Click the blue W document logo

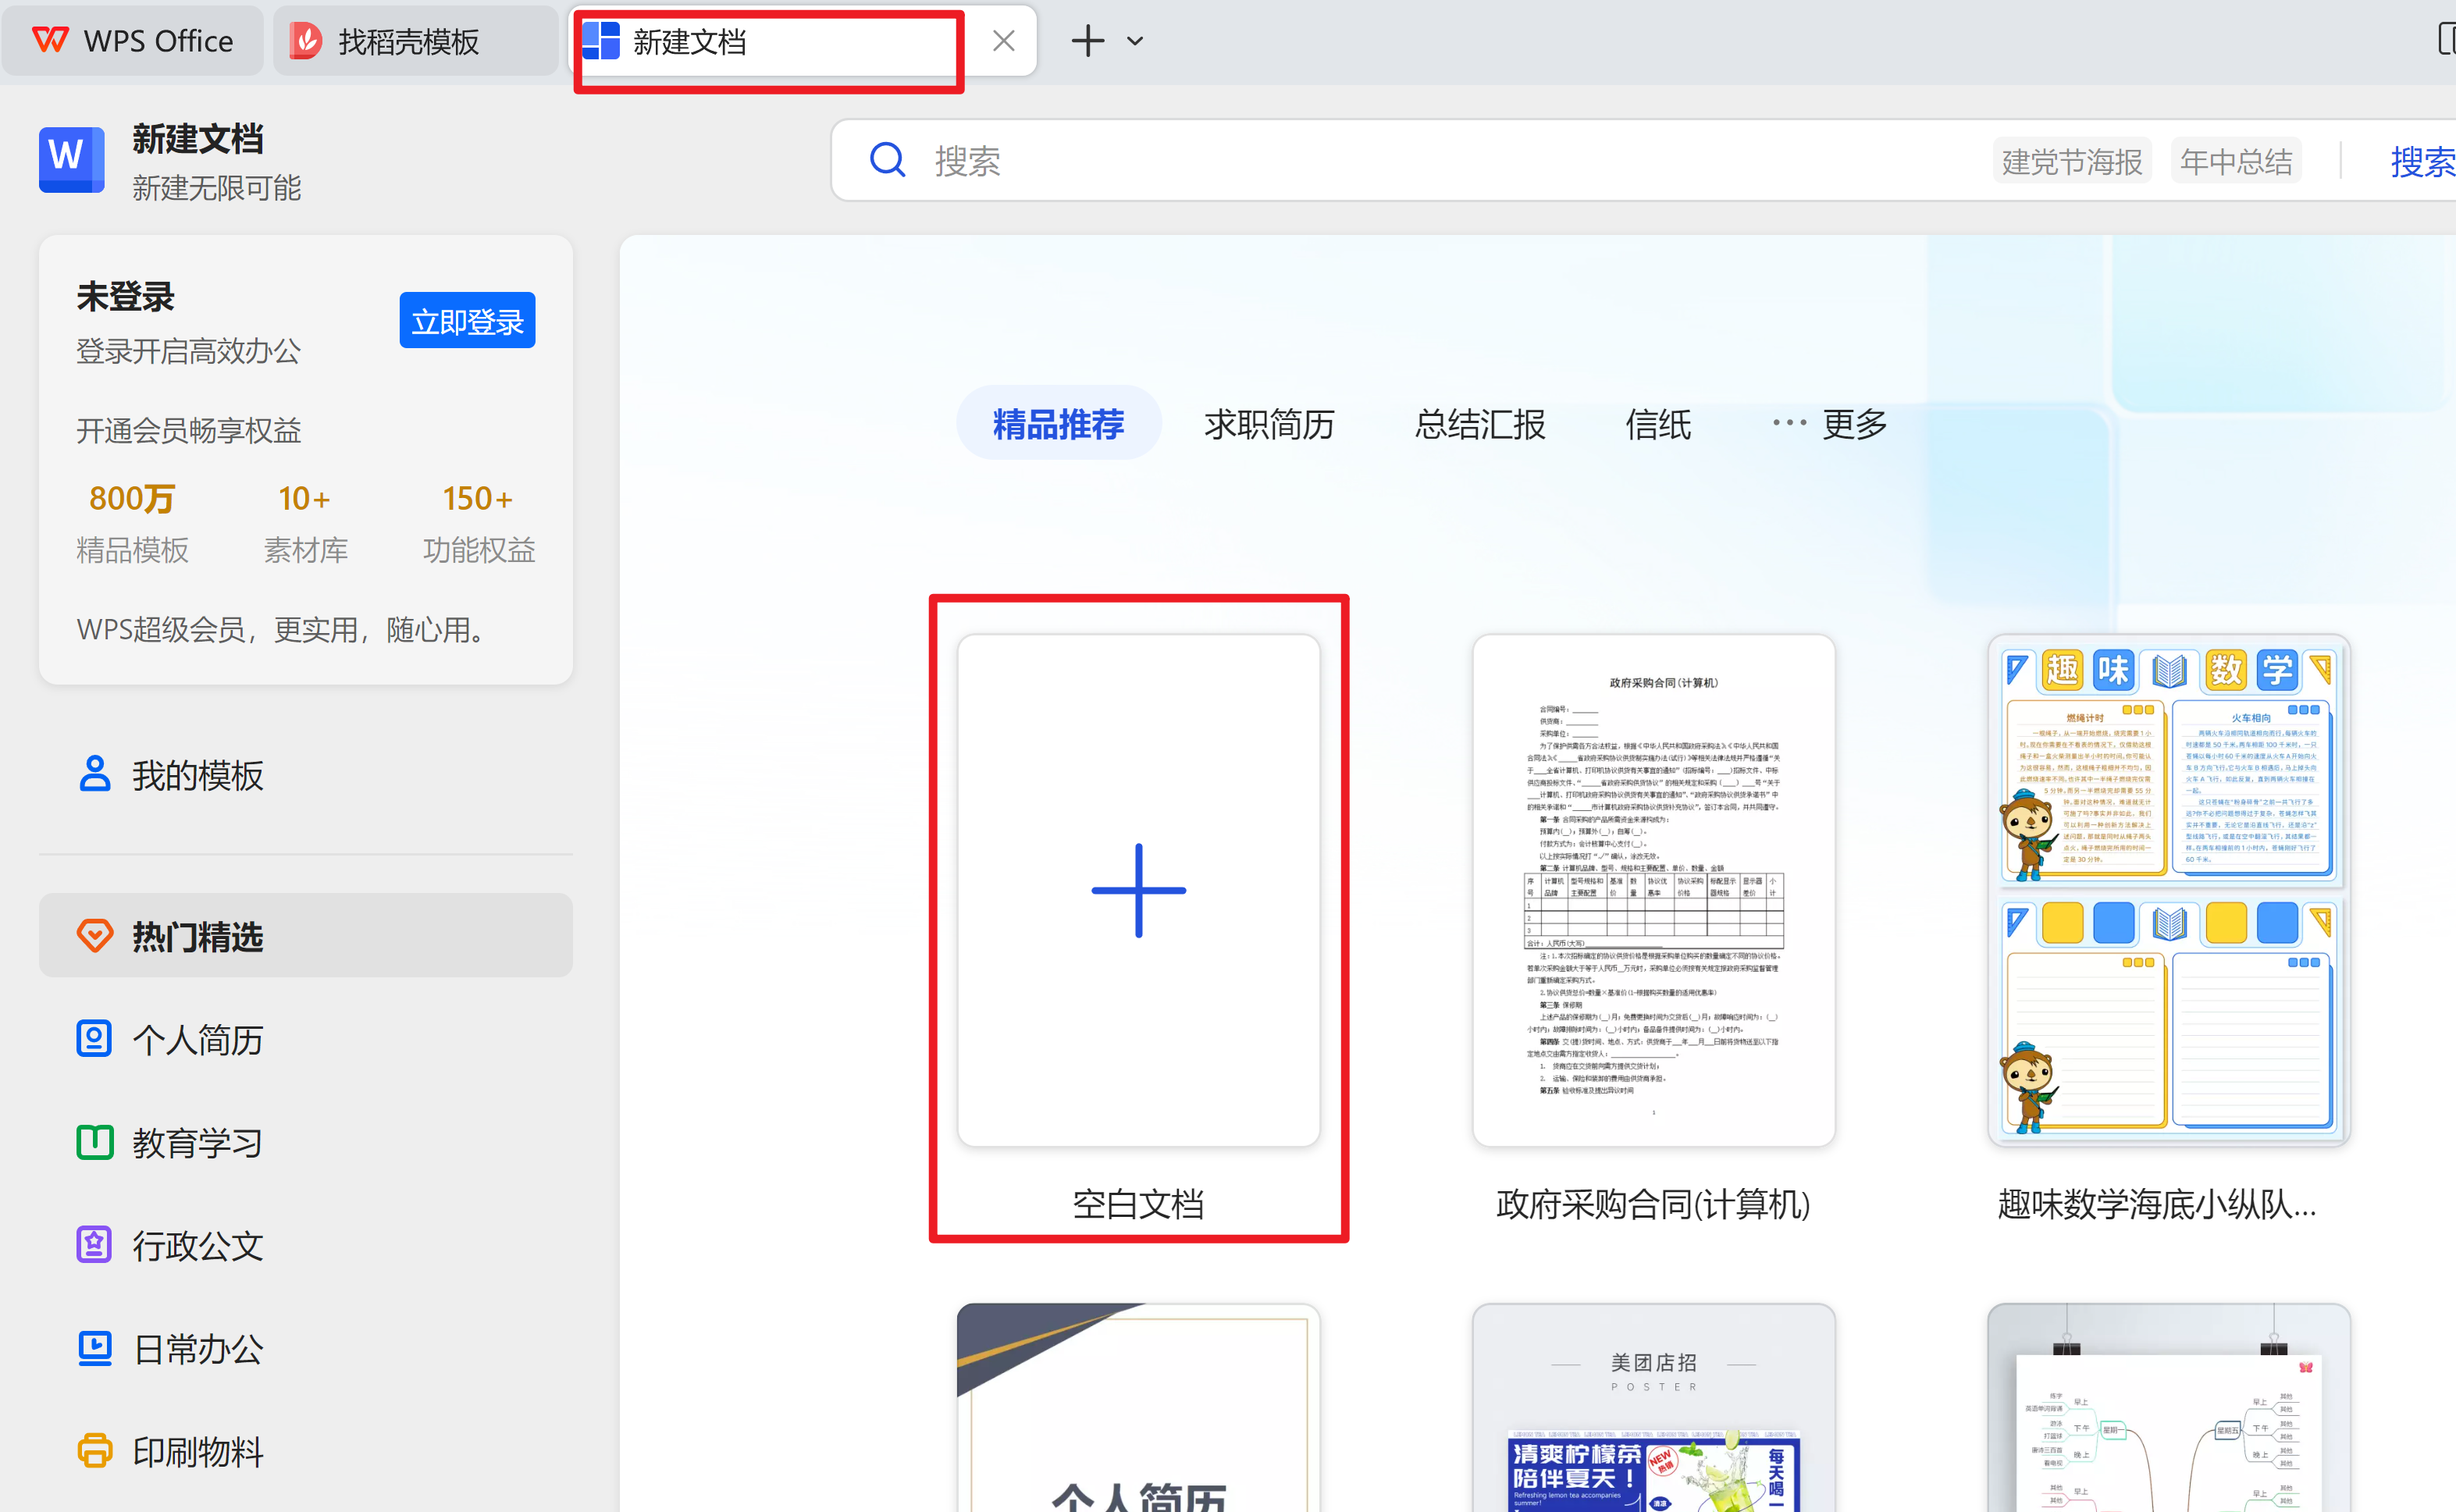71,158
